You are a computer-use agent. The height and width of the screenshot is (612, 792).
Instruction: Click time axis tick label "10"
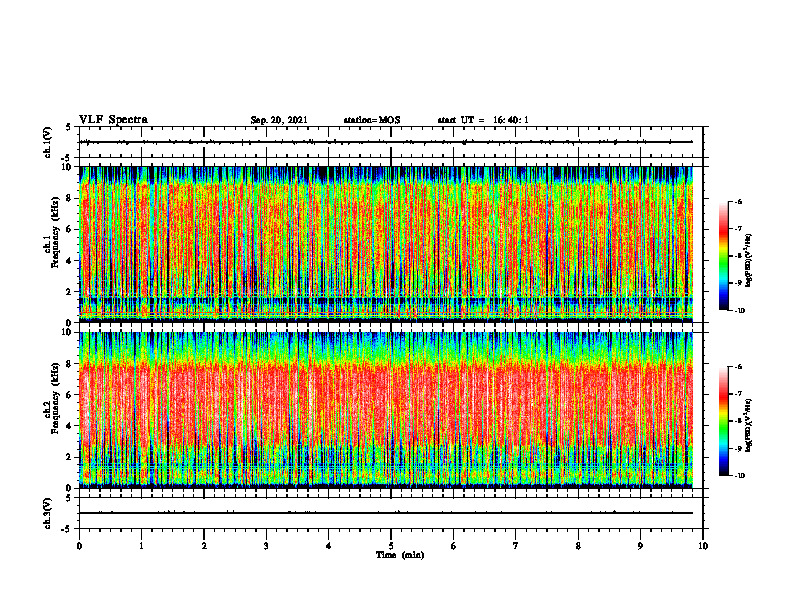tap(703, 546)
